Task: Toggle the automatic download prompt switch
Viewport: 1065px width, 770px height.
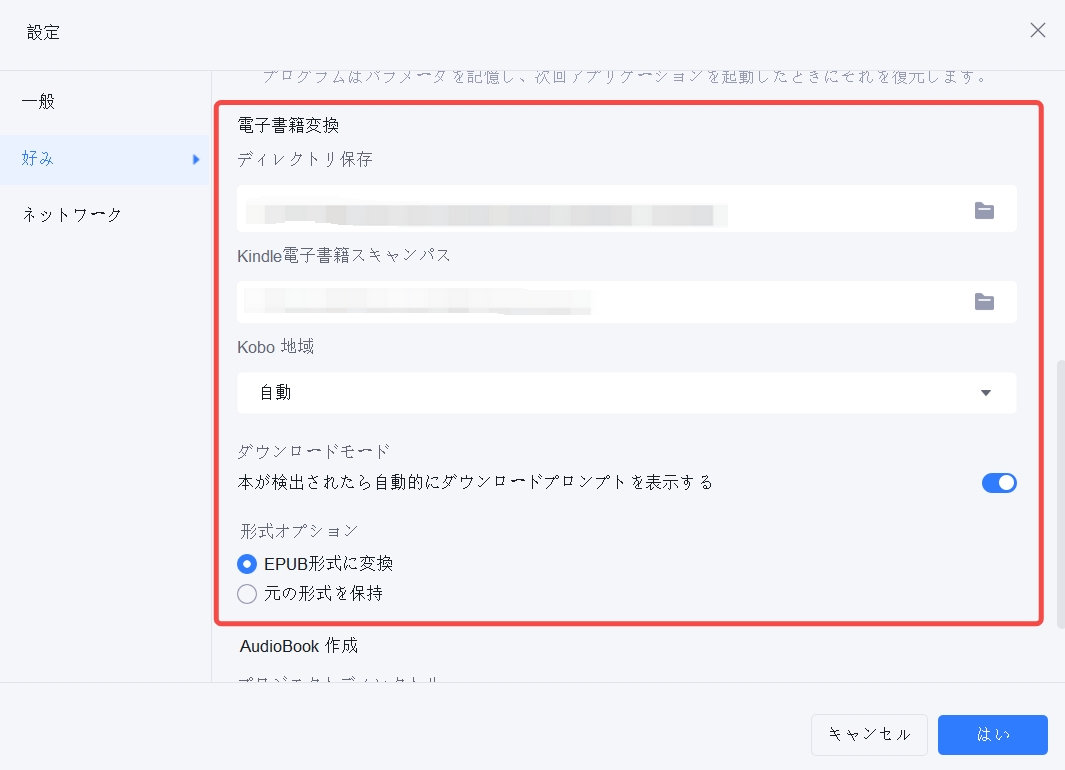Action: (x=998, y=483)
